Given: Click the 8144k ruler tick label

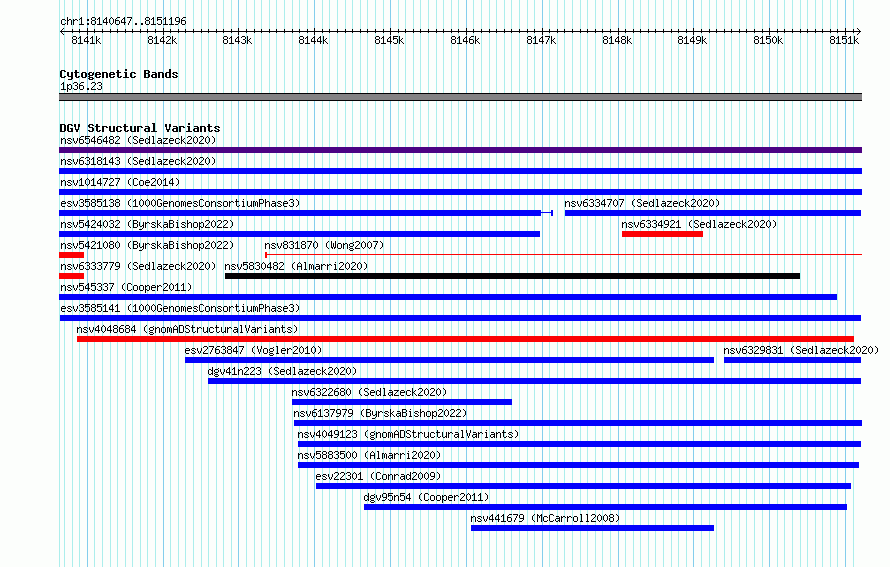Looking at the screenshot, I should pos(313,40).
